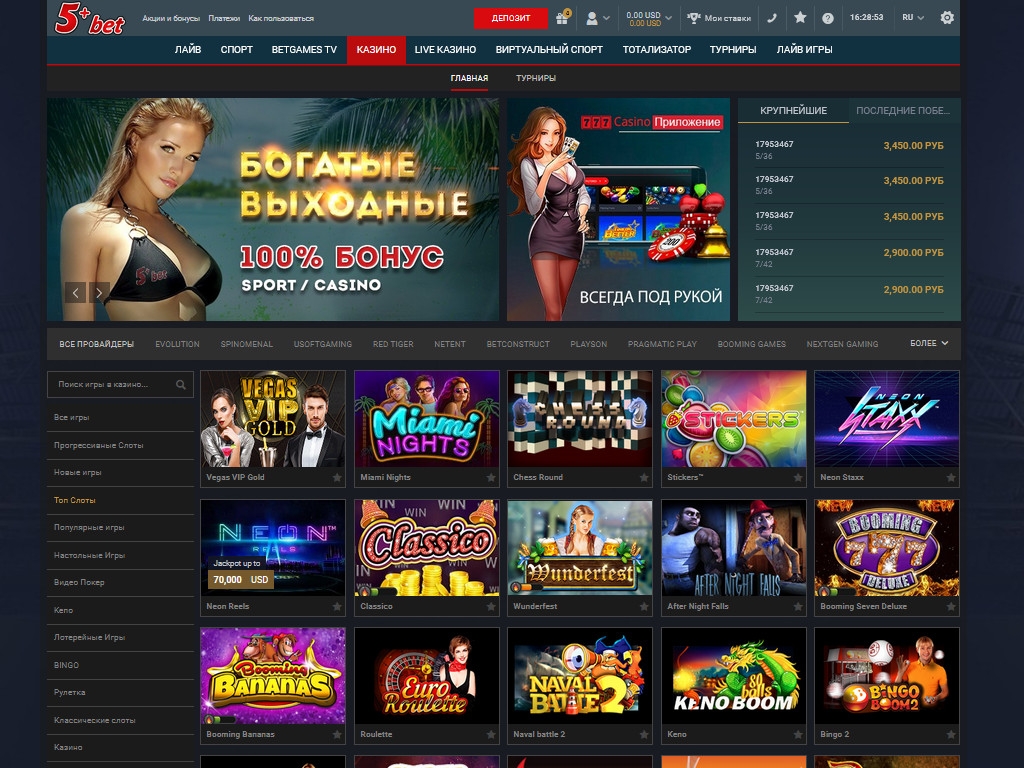Viewport: 1024px width, 768px height.
Task: Select the 'Последние победы' tab
Action: (903, 110)
